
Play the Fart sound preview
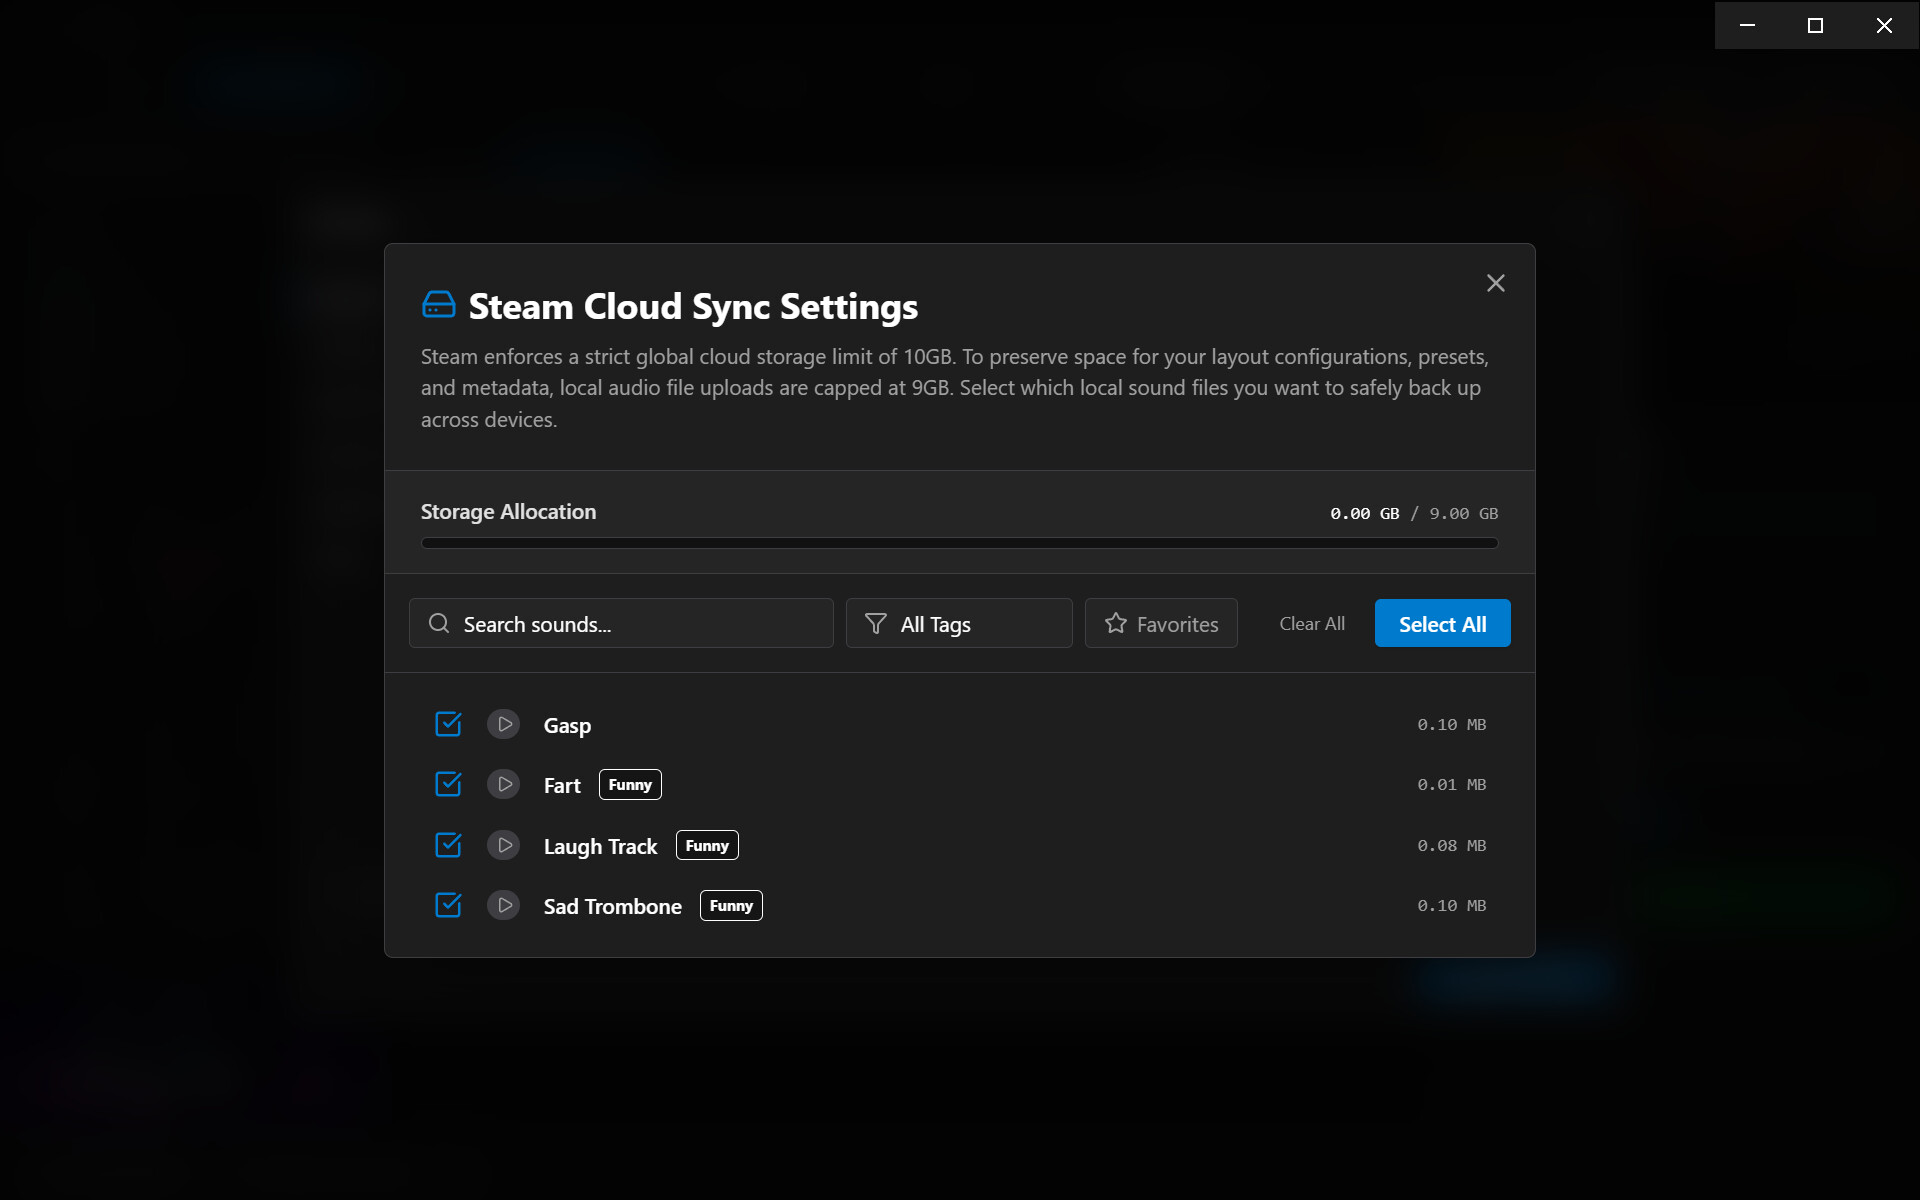(x=504, y=784)
